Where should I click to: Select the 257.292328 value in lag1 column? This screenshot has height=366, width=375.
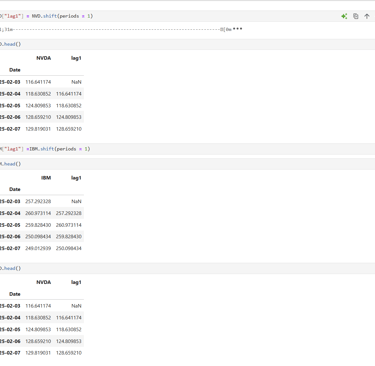69,213
